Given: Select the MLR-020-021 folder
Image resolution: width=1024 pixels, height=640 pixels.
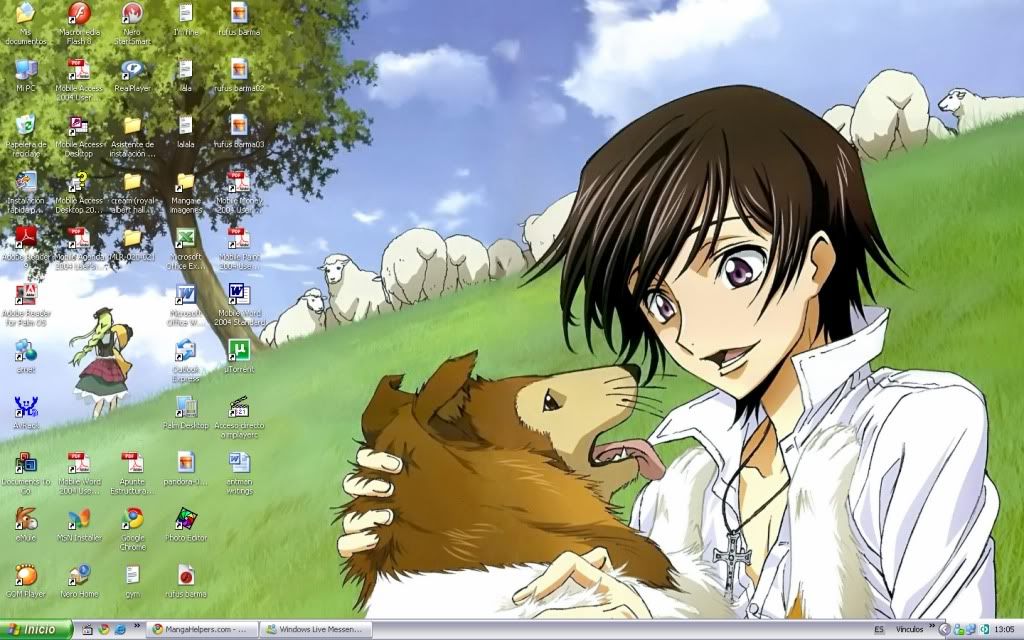Looking at the screenshot, I should tap(133, 244).
